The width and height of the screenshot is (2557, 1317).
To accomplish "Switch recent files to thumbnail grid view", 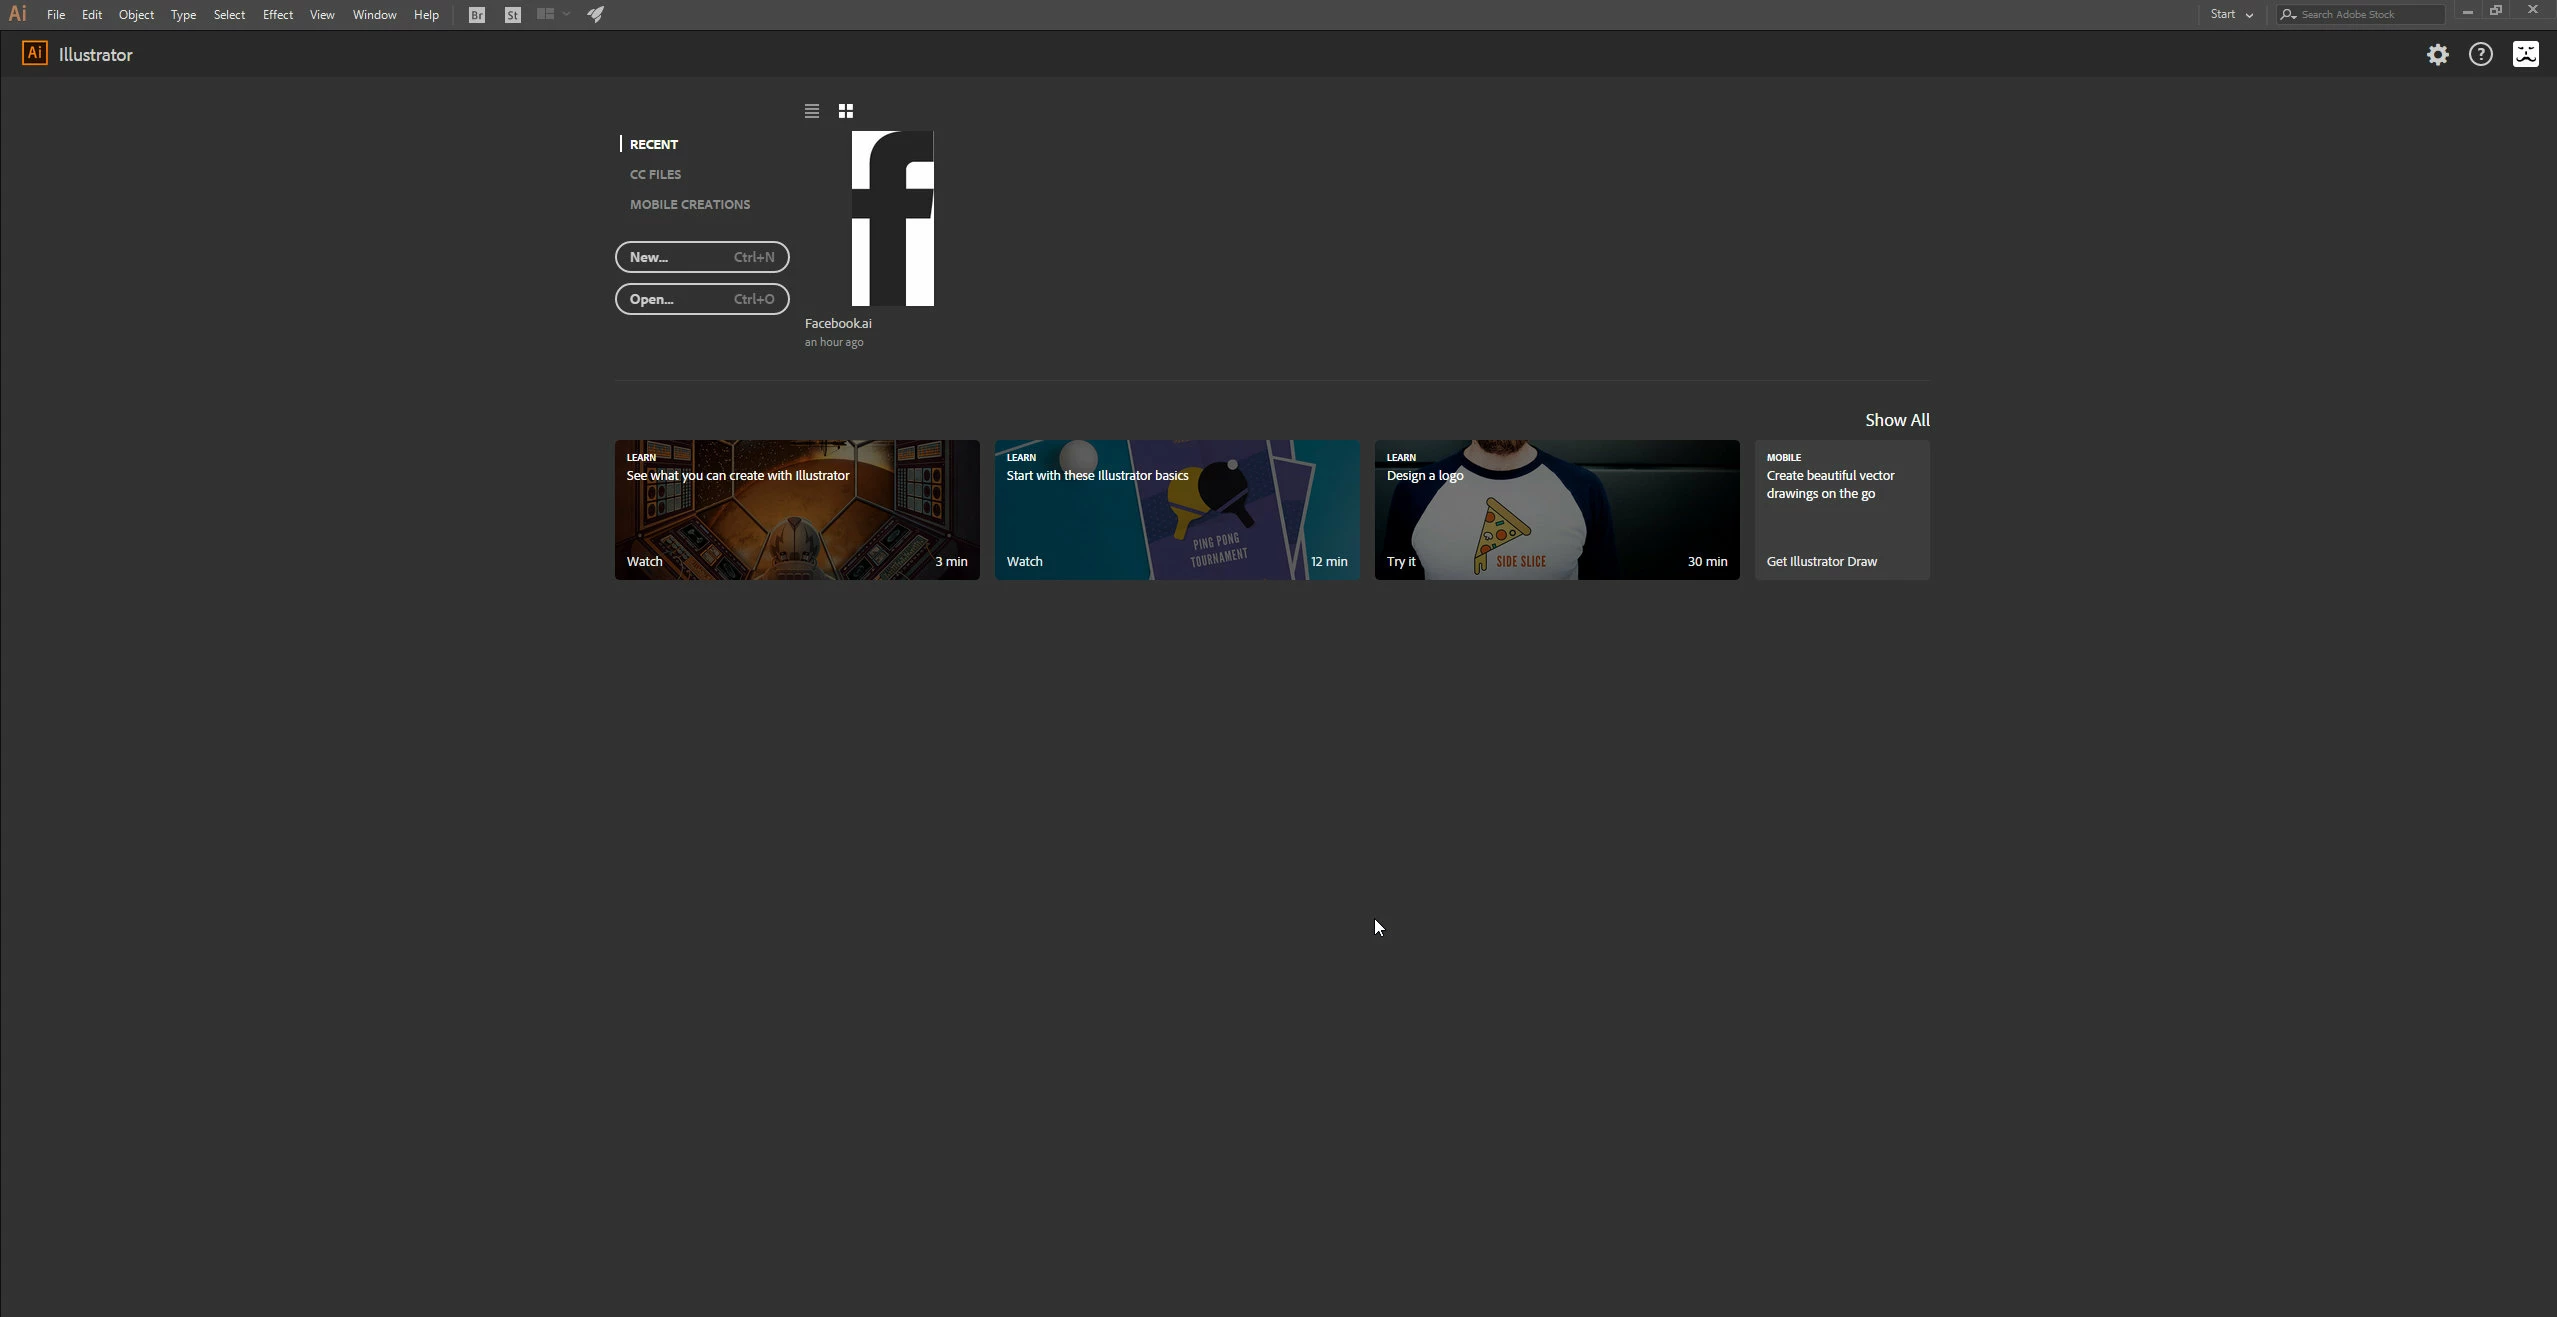I will pyautogui.click(x=846, y=111).
